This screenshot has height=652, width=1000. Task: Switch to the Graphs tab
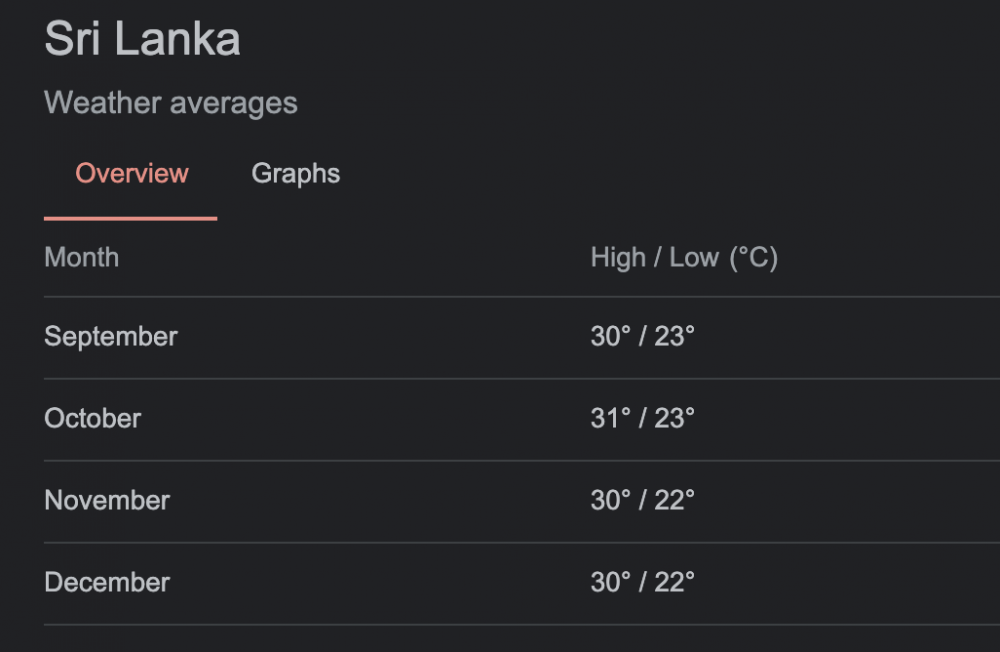[x=295, y=174]
